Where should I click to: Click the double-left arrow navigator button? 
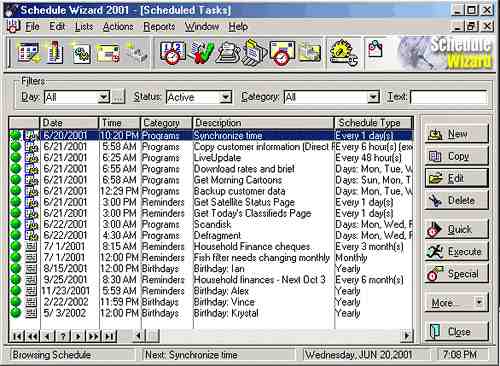[32, 336]
